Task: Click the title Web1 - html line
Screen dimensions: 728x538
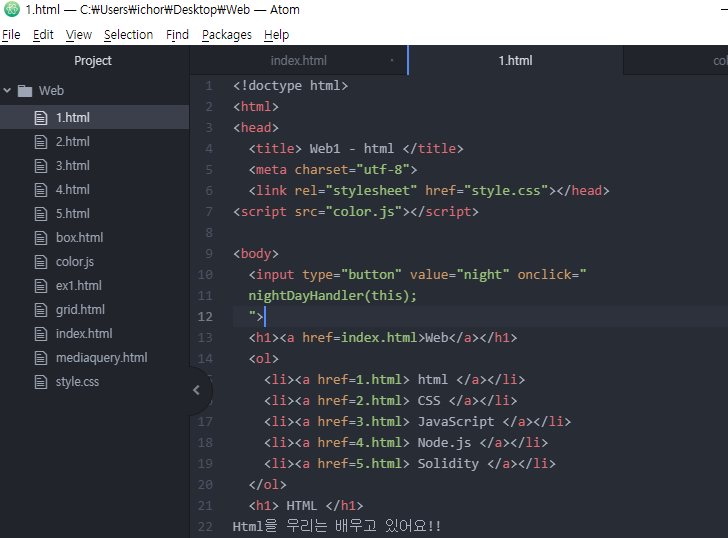Action: pos(356,149)
